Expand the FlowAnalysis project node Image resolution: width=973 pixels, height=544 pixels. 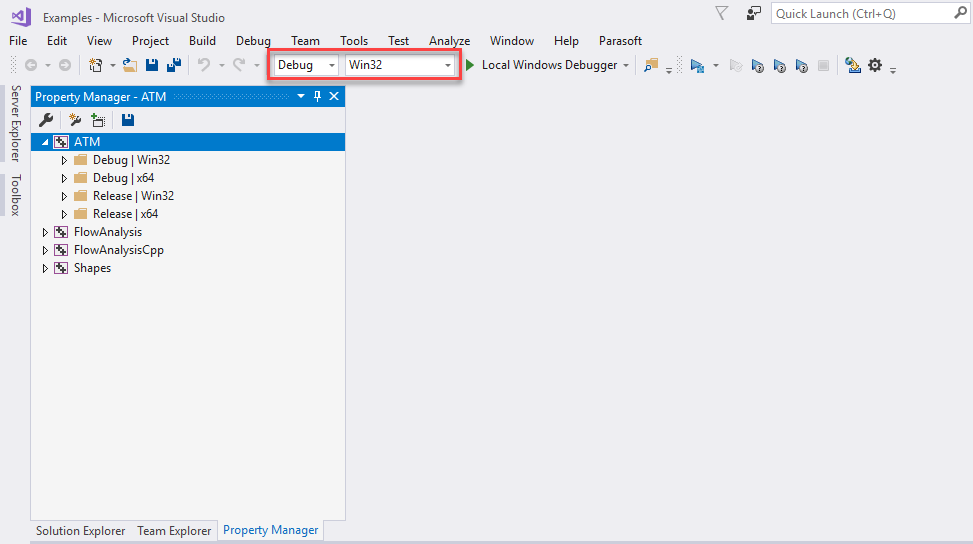pyautogui.click(x=45, y=232)
